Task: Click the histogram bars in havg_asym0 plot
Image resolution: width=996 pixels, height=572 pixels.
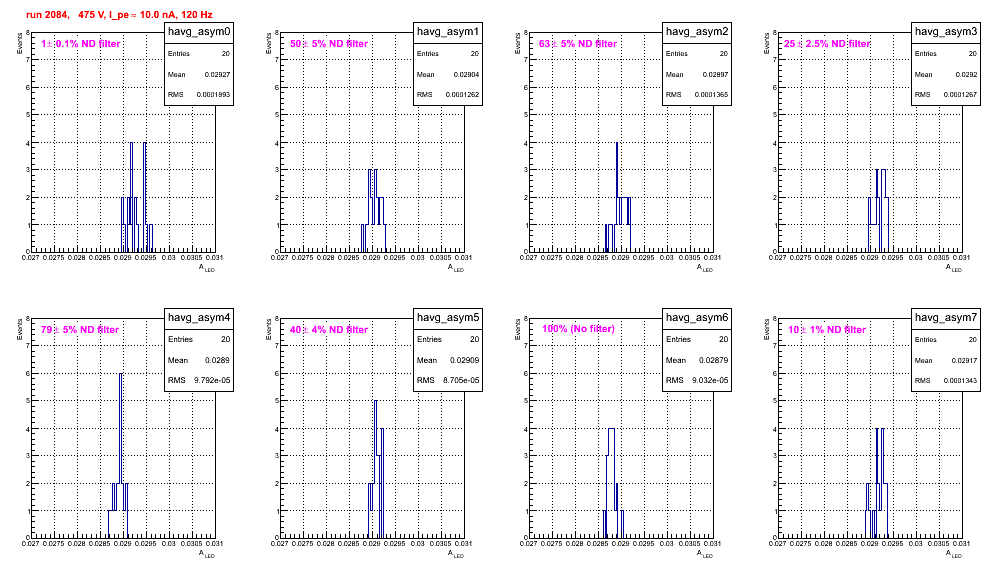Action: pyautogui.click(x=137, y=197)
